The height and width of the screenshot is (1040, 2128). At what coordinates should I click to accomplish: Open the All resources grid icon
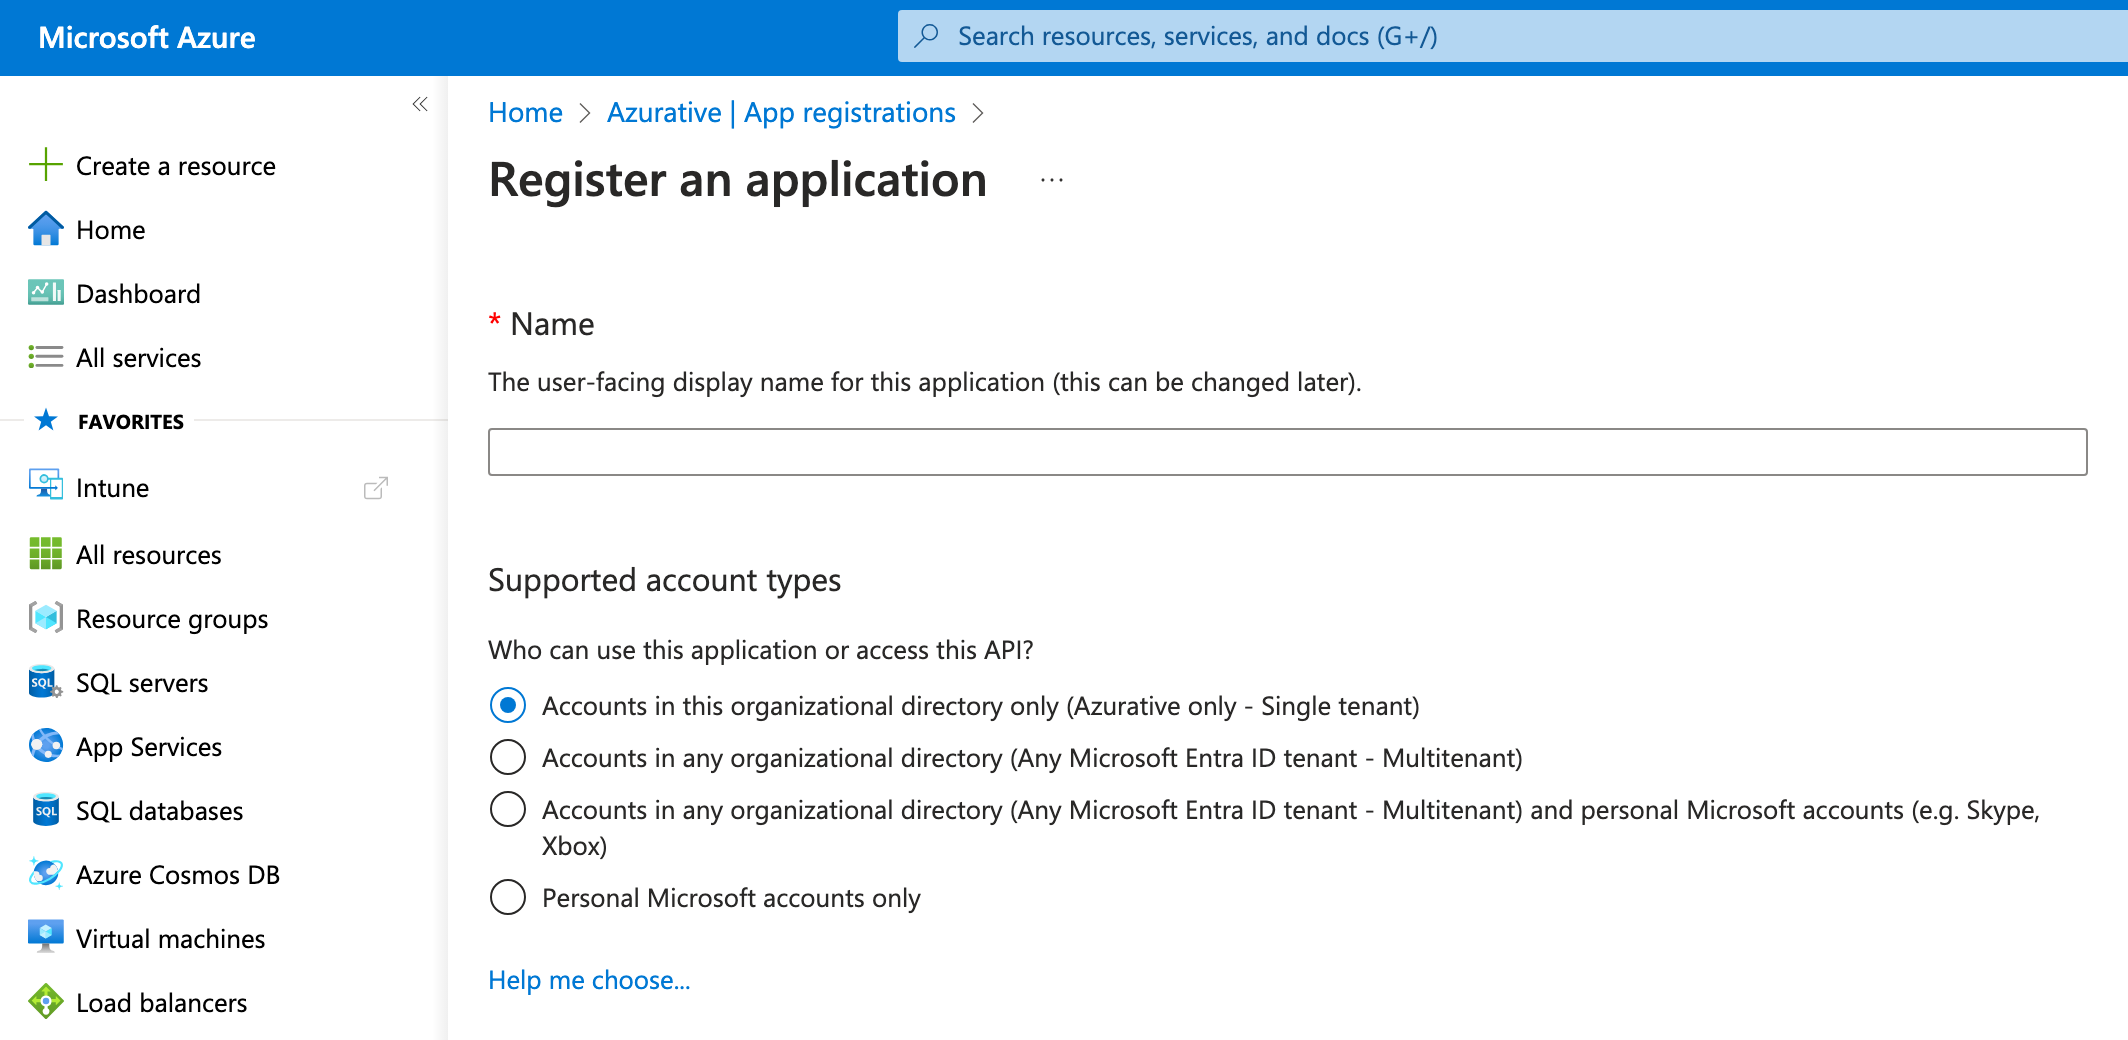tap(46, 554)
